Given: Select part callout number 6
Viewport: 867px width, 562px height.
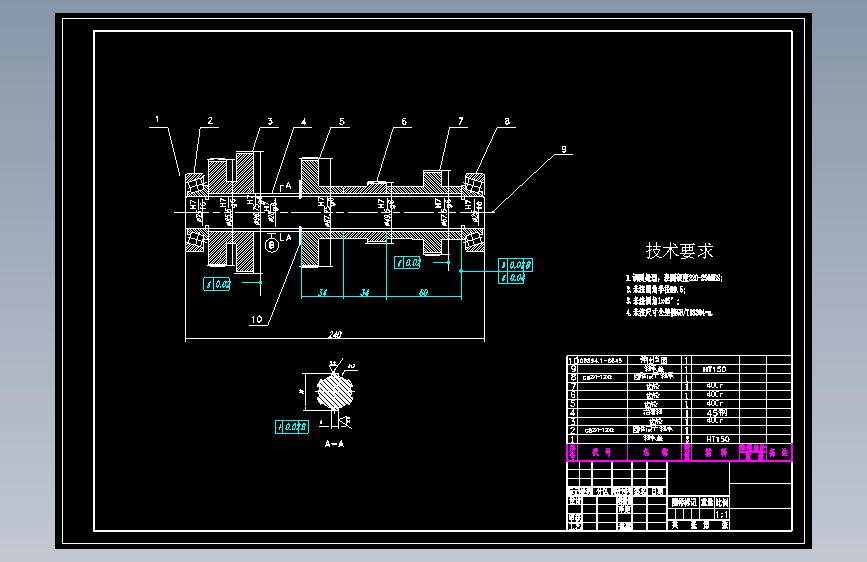Looking at the screenshot, I should coord(404,121).
